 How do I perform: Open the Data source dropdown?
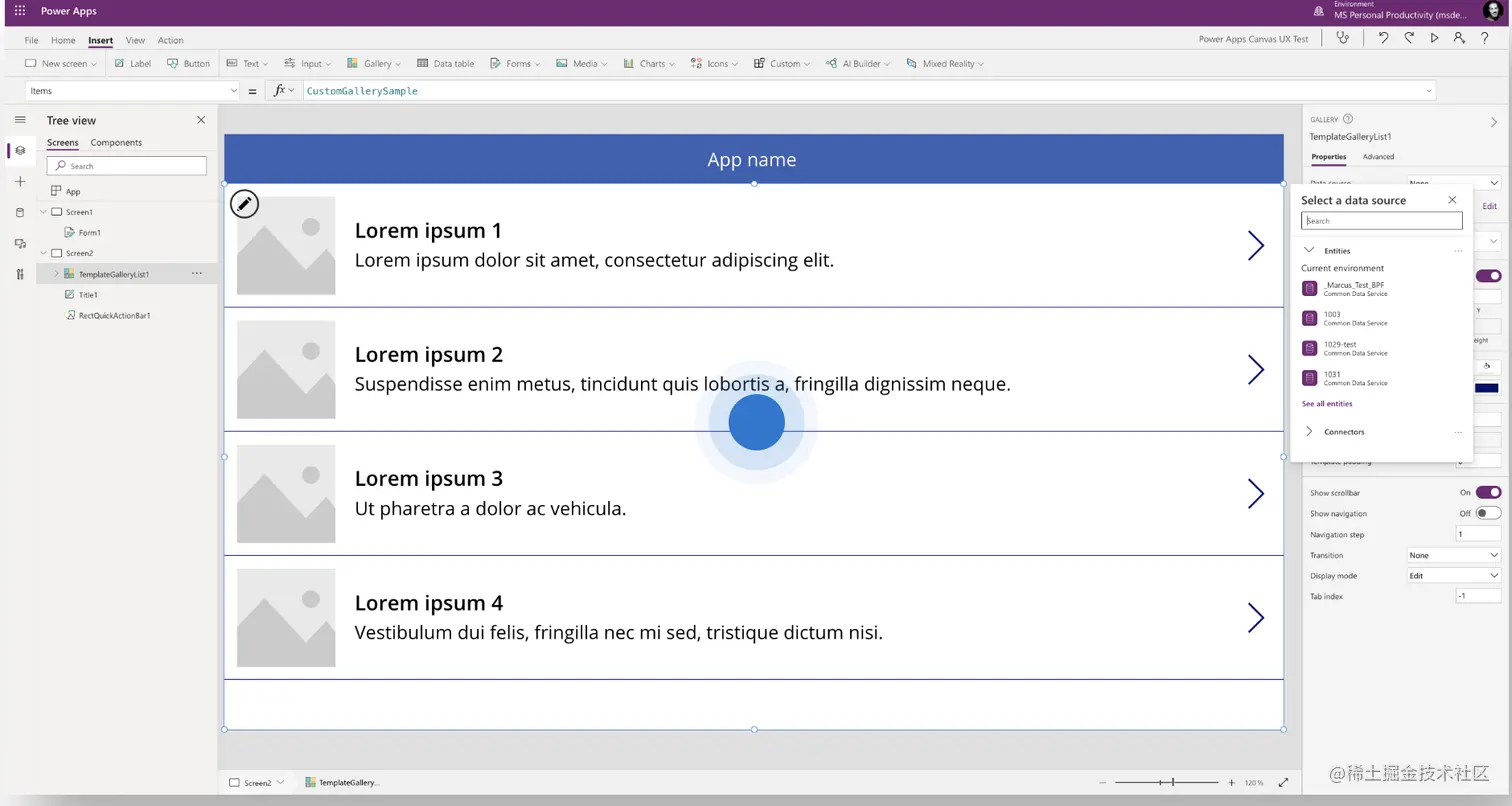(1454, 183)
